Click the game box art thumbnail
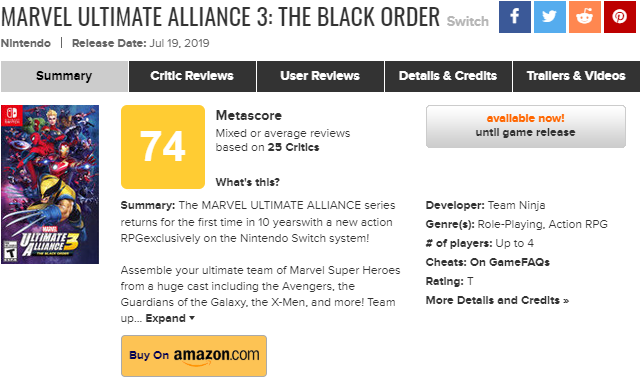Image resolution: width=641 pixels, height=378 pixels. (x=50, y=184)
